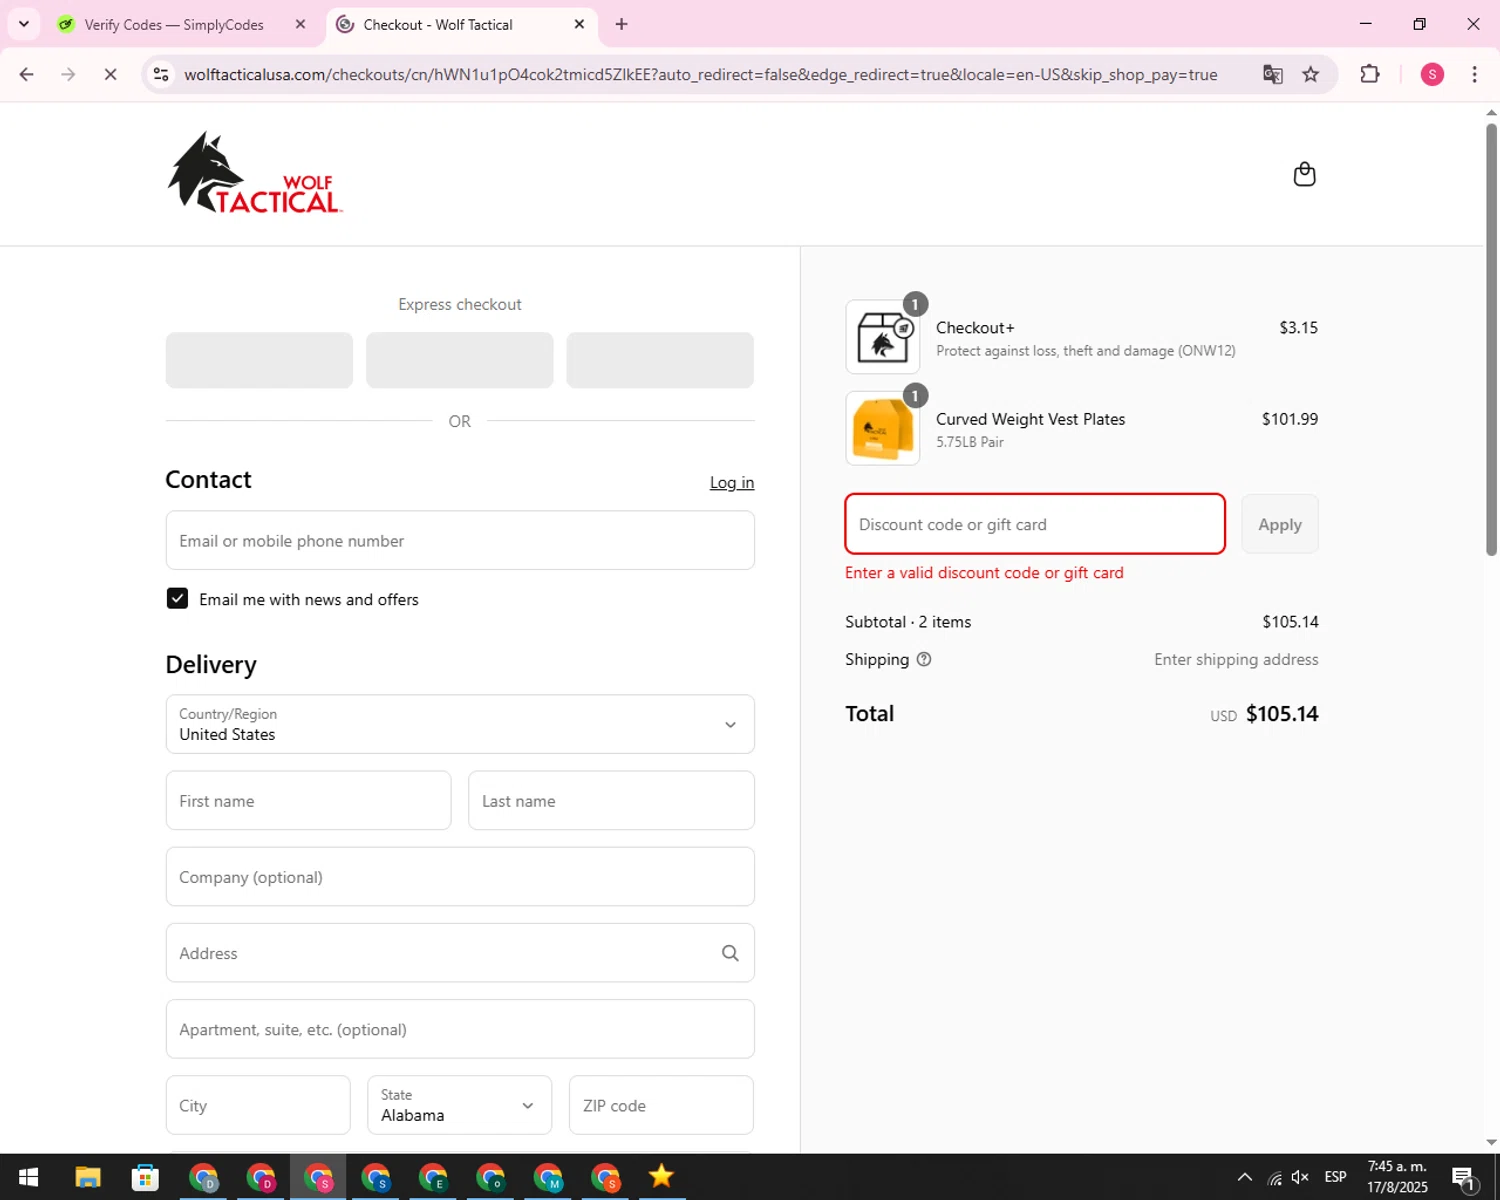Show hidden system tray icons
This screenshot has width=1500, height=1200.
pos(1244,1177)
